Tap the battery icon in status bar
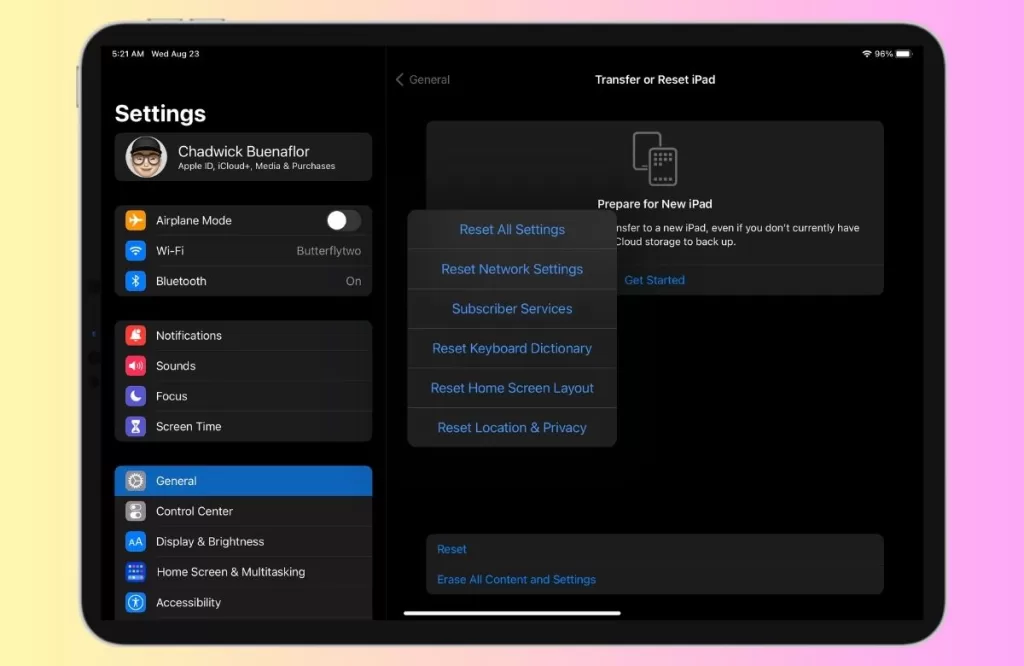 click(x=904, y=54)
